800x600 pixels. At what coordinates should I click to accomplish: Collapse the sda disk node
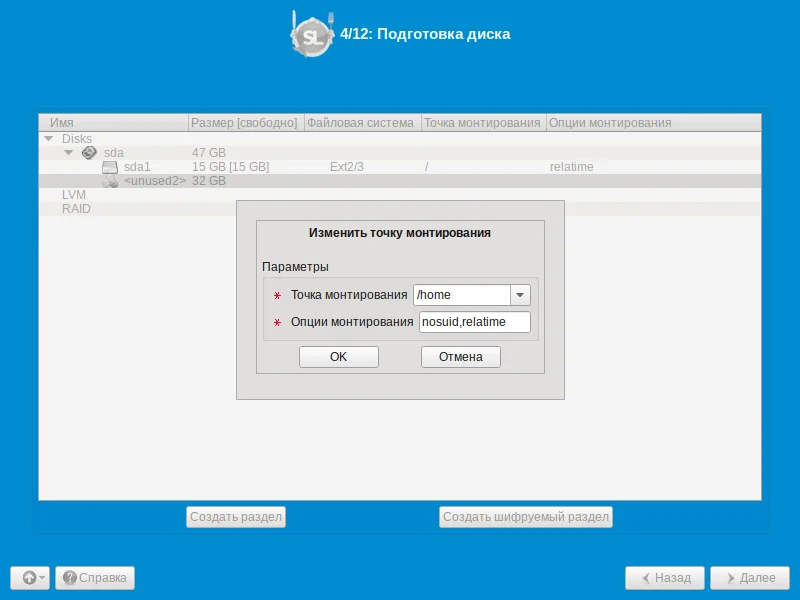pyautogui.click(x=68, y=153)
